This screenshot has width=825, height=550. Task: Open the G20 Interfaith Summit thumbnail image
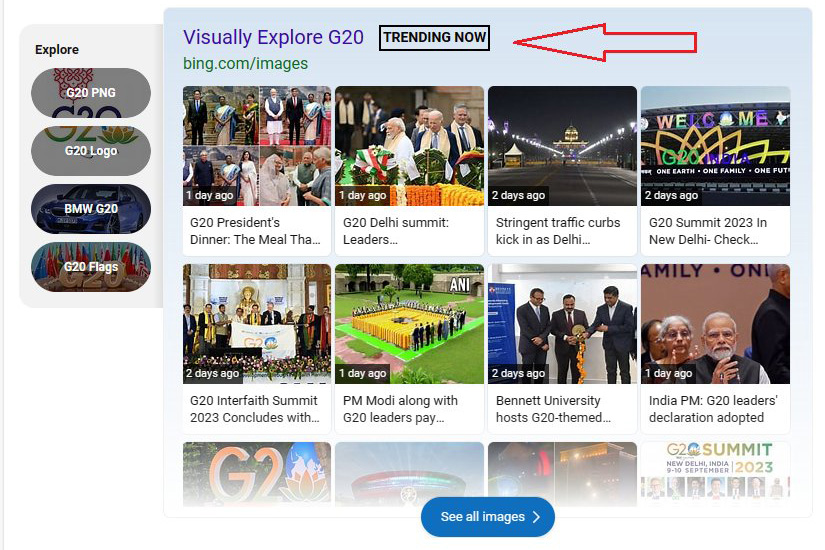click(257, 324)
